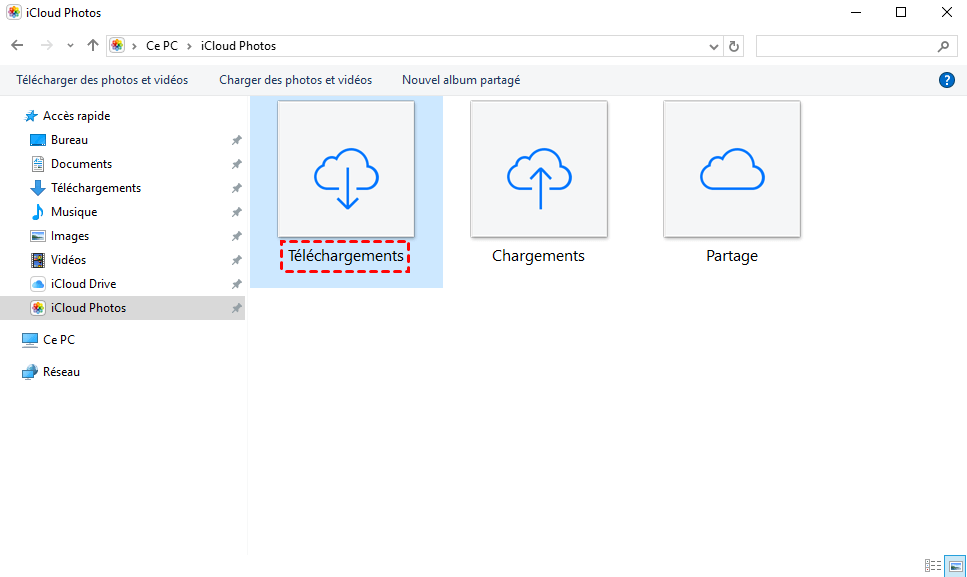
Task: Open the Partage cloud folder thumbnail
Action: (732, 169)
